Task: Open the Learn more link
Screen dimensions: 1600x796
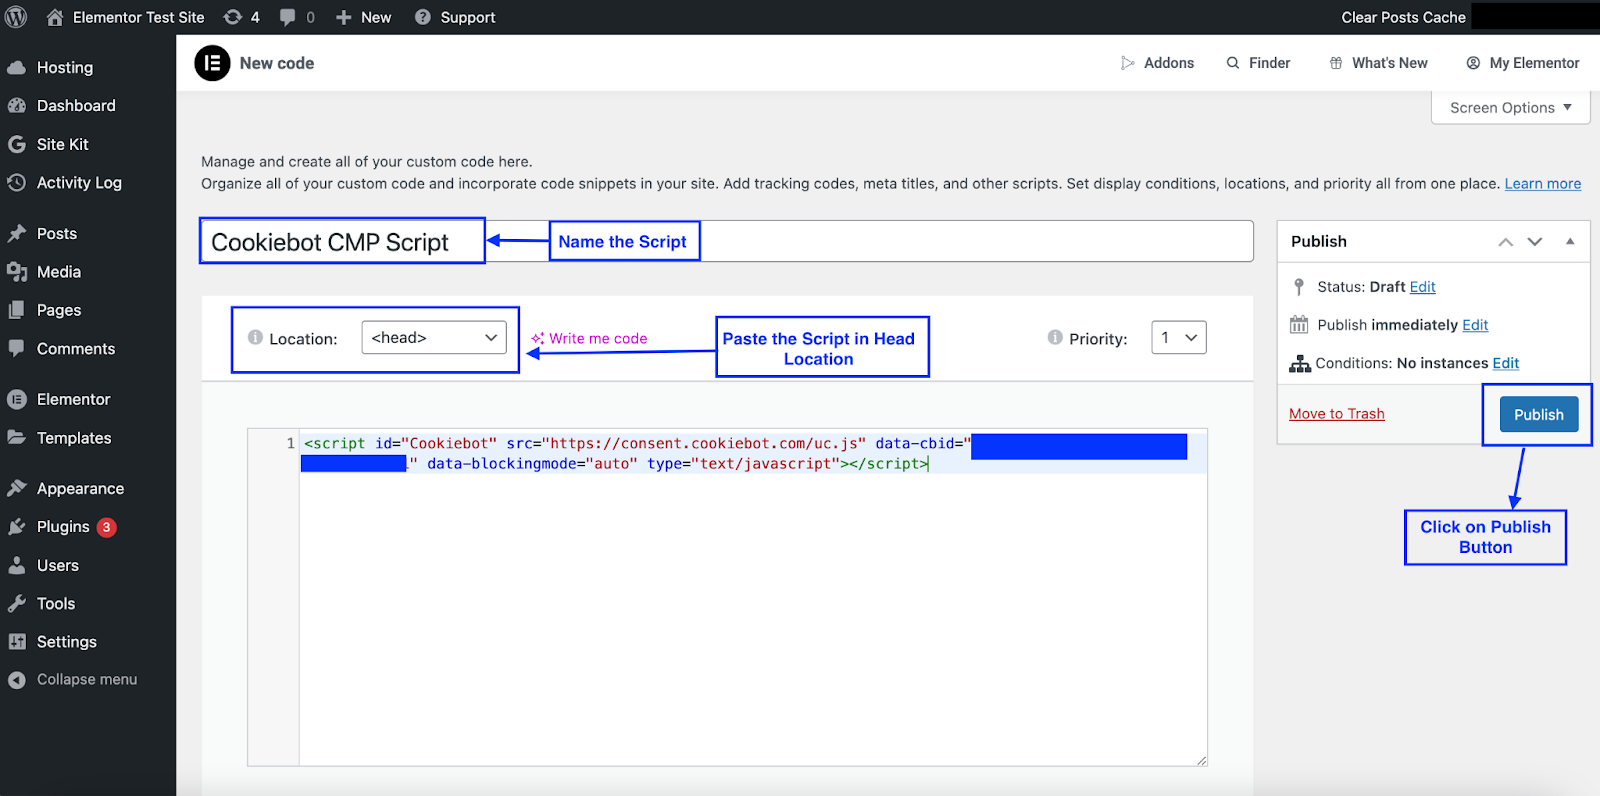Action: pos(1543,184)
